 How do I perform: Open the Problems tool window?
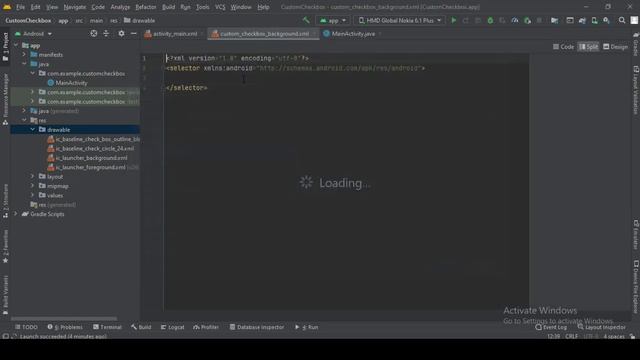coord(65,327)
